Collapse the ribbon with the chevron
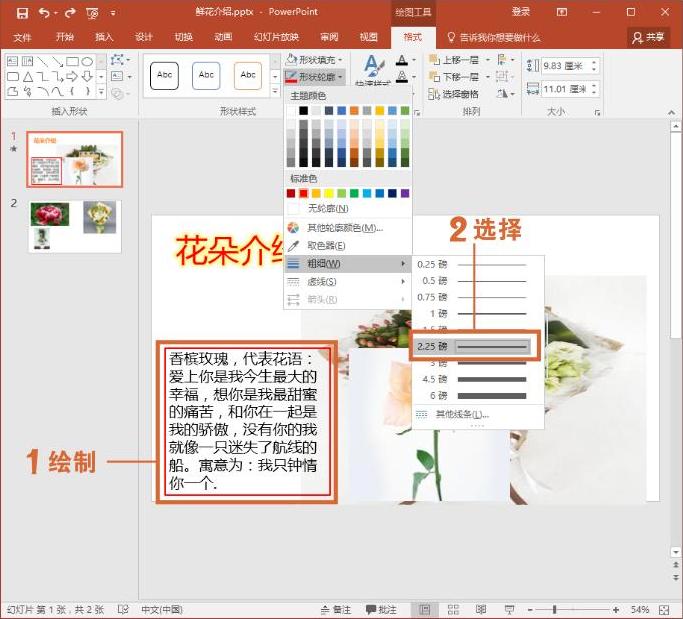 [671, 113]
